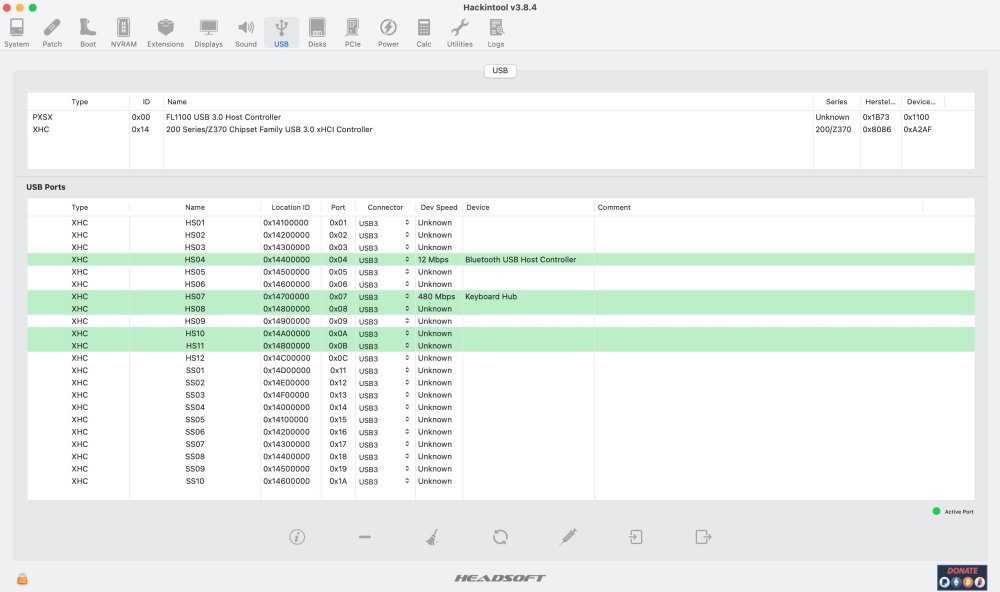This screenshot has height=592, width=1000.
Task: Click the syringe inject icon
Action: pos(568,537)
